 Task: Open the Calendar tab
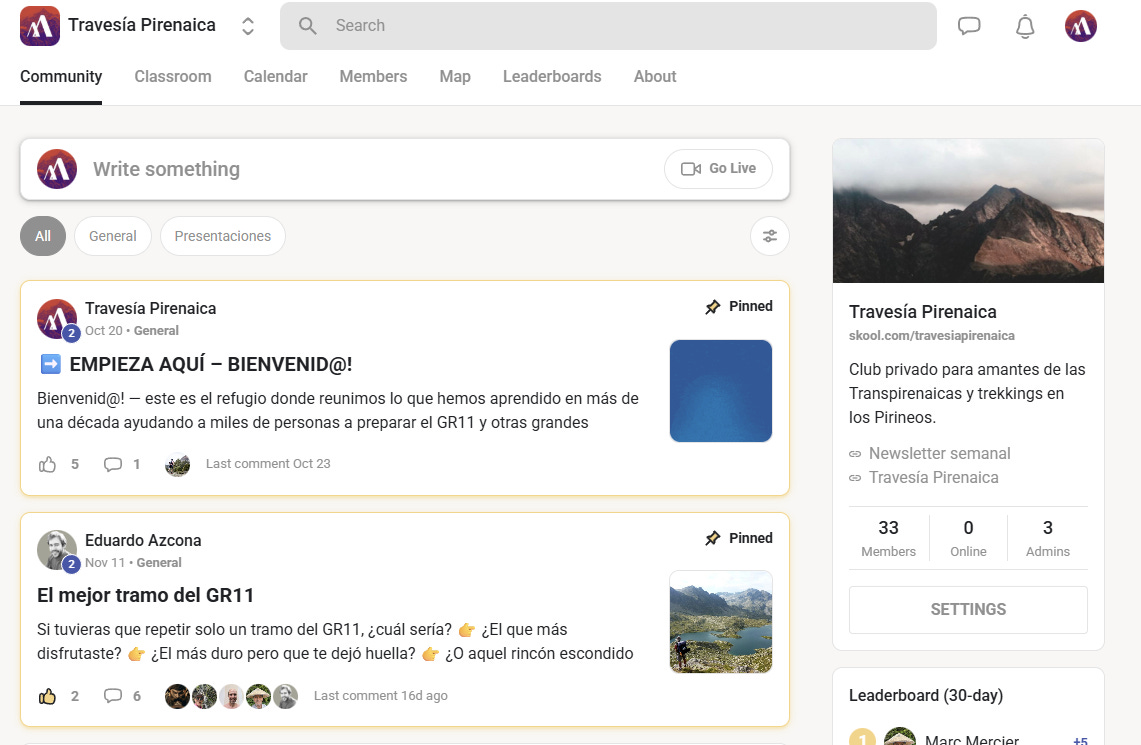[x=275, y=76]
